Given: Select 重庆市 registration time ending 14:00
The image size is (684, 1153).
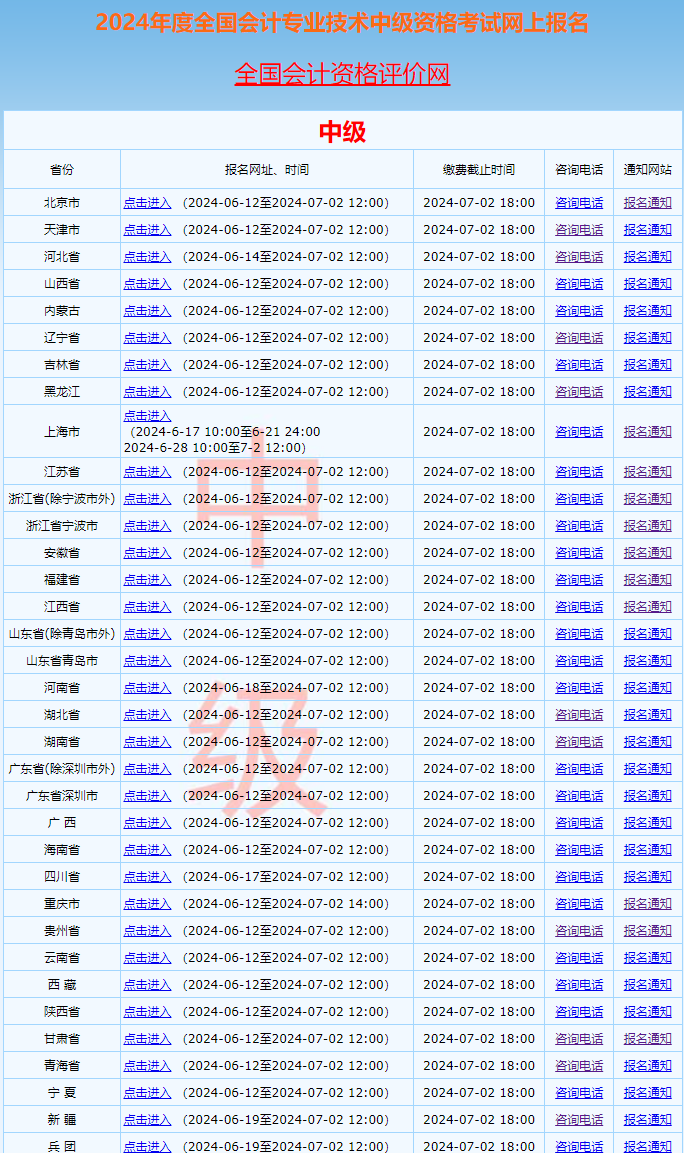Looking at the screenshot, I should [x=286, y=904].
